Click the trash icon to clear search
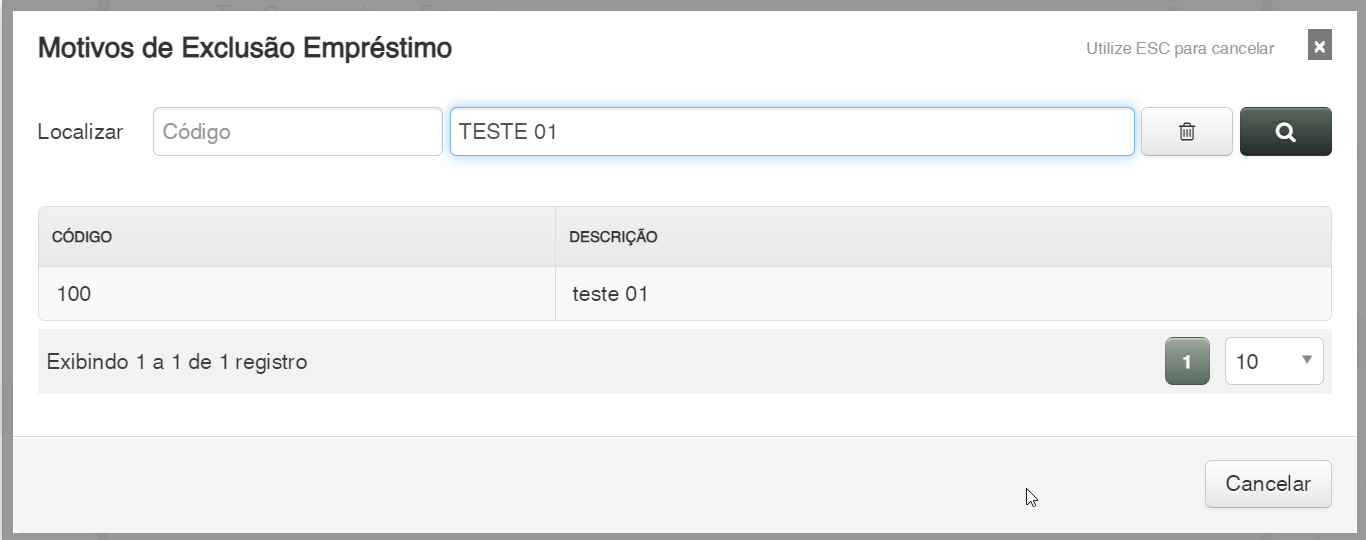The width and height of the screenshot is (1366, 540). click(1187, 132)
